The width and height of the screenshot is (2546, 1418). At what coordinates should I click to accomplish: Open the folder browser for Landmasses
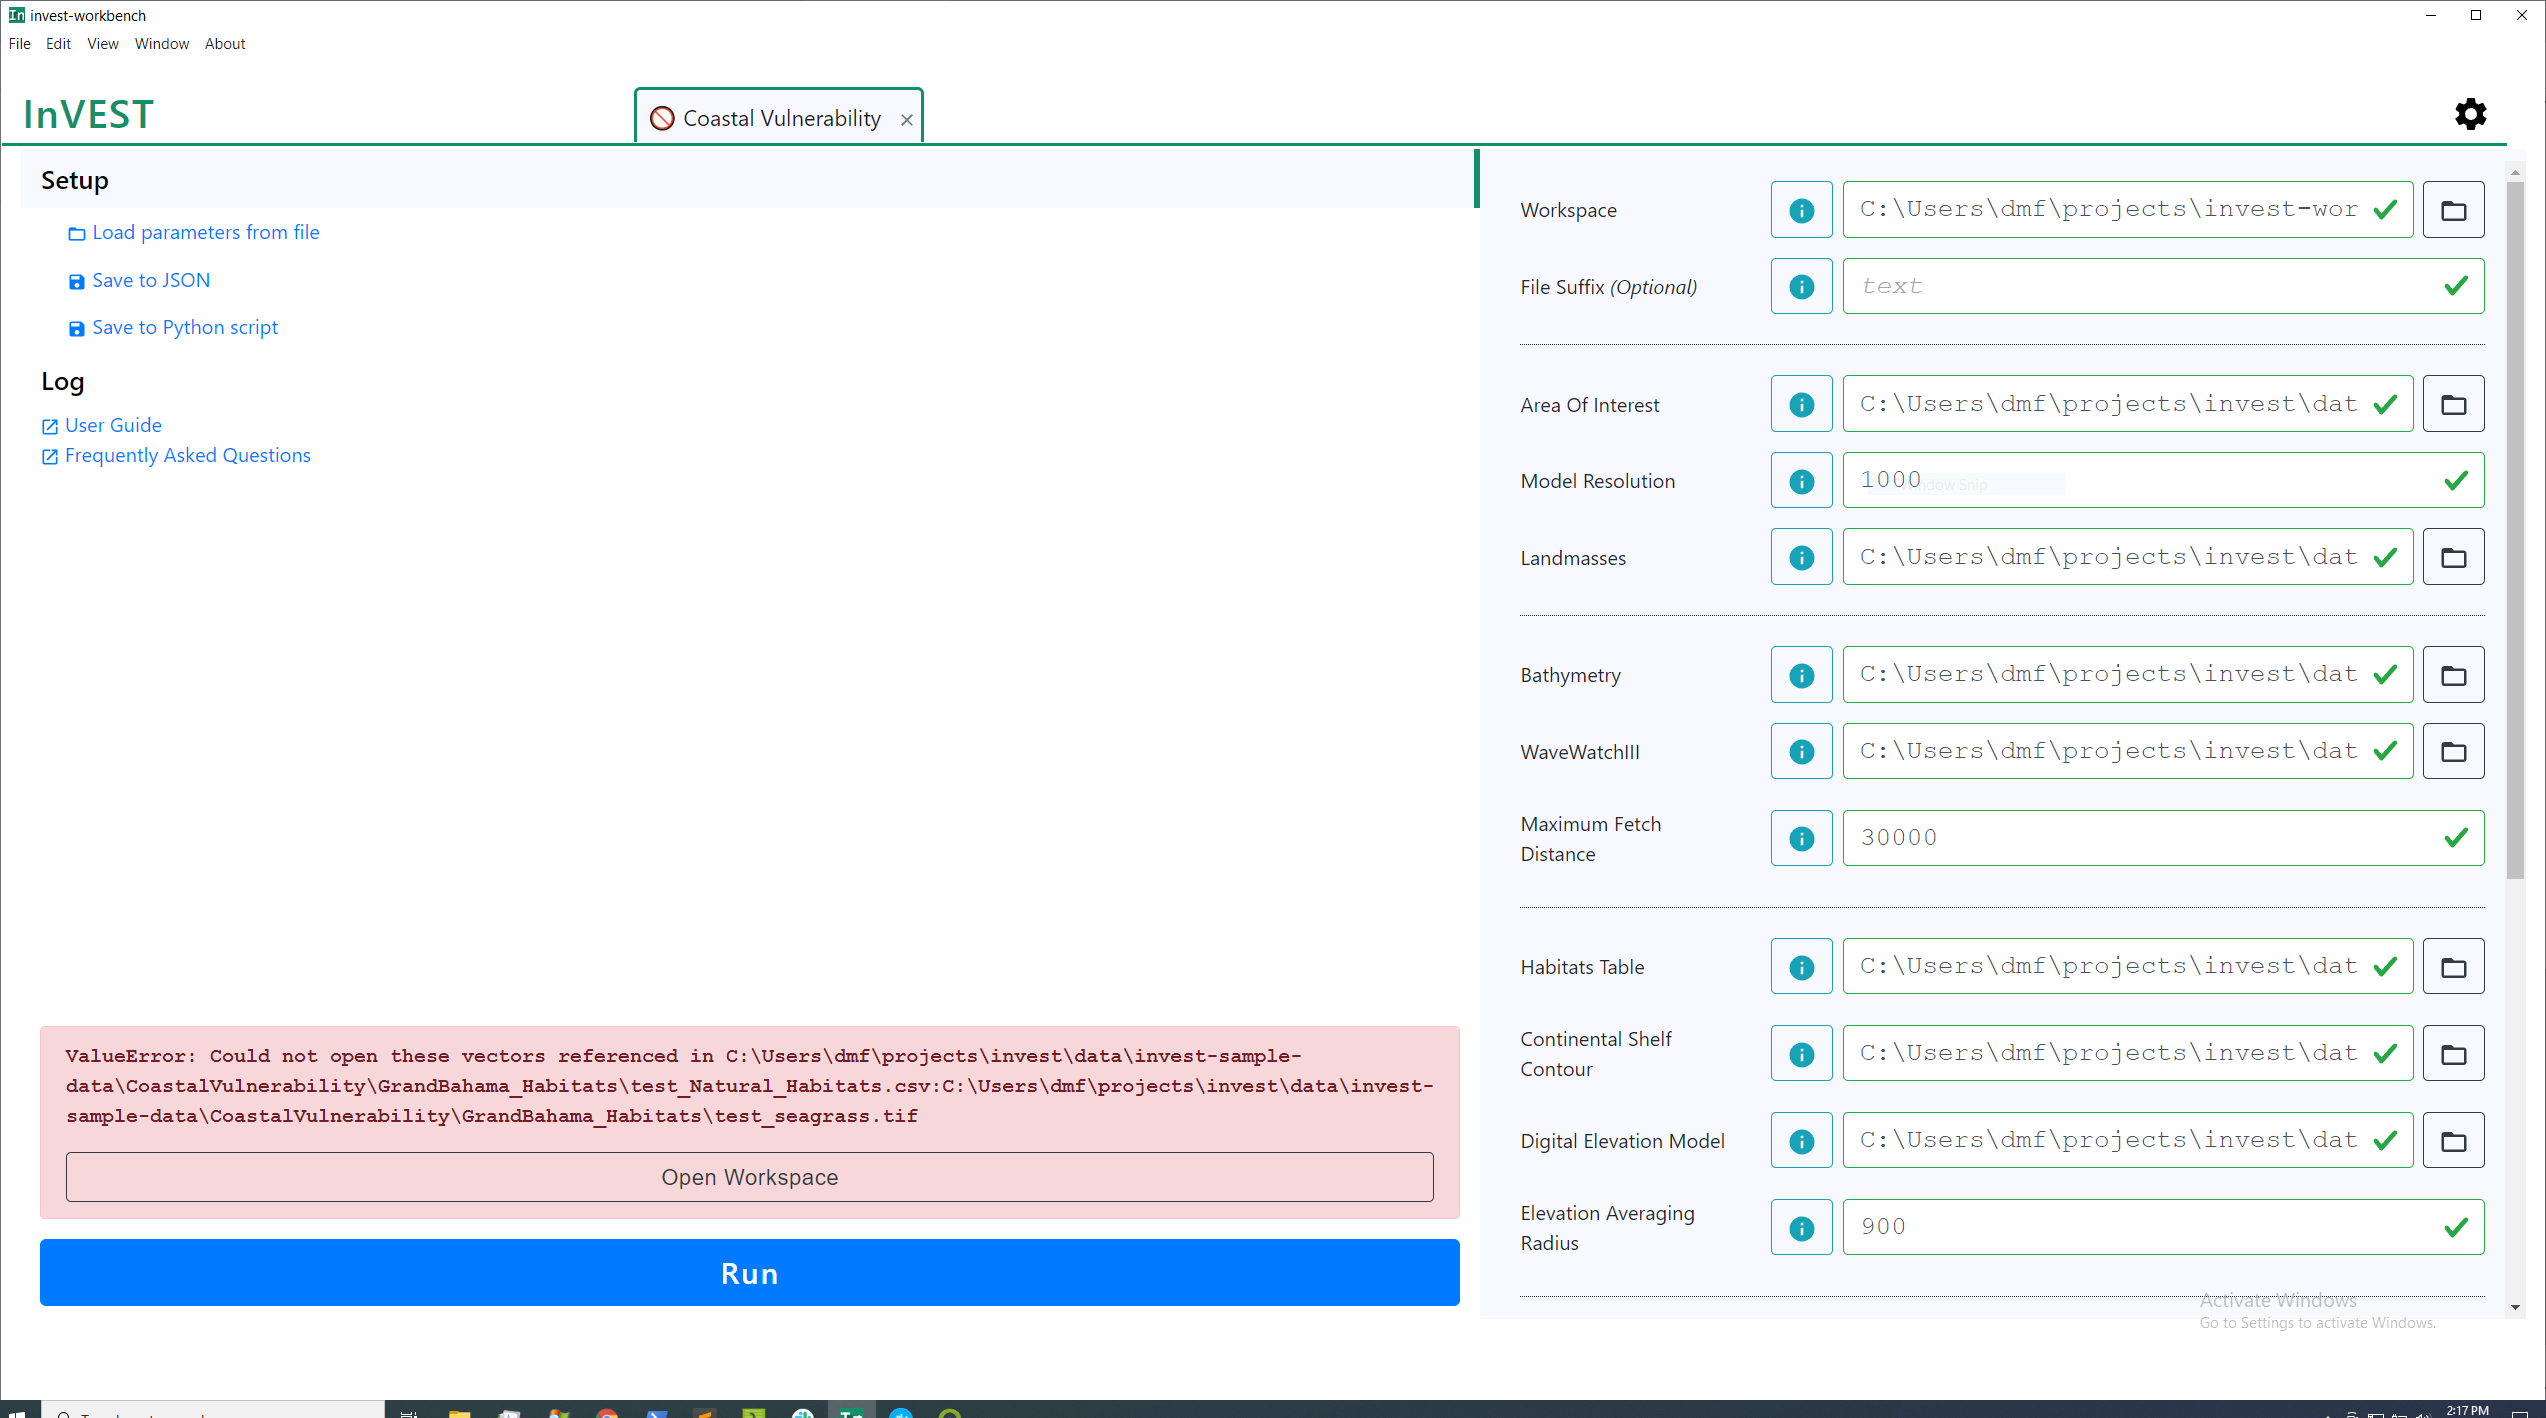coord(2453,556)
